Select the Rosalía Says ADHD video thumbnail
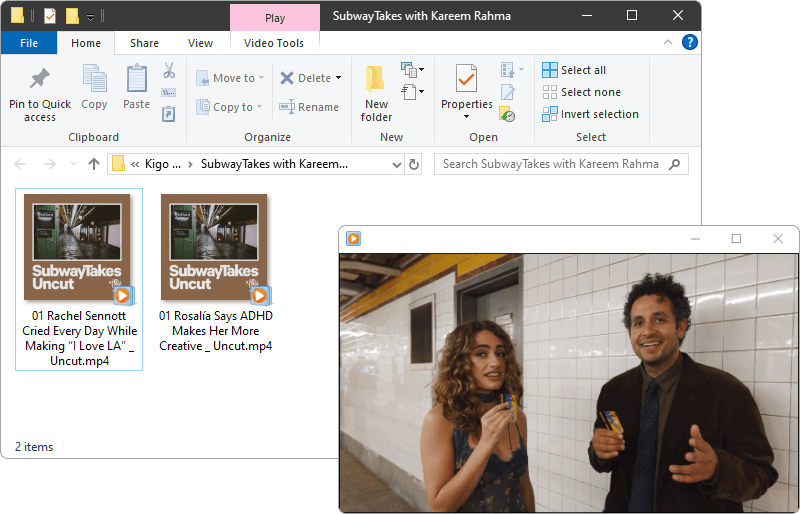The width and height of the screenshot is (800, 514). (216, 247)
